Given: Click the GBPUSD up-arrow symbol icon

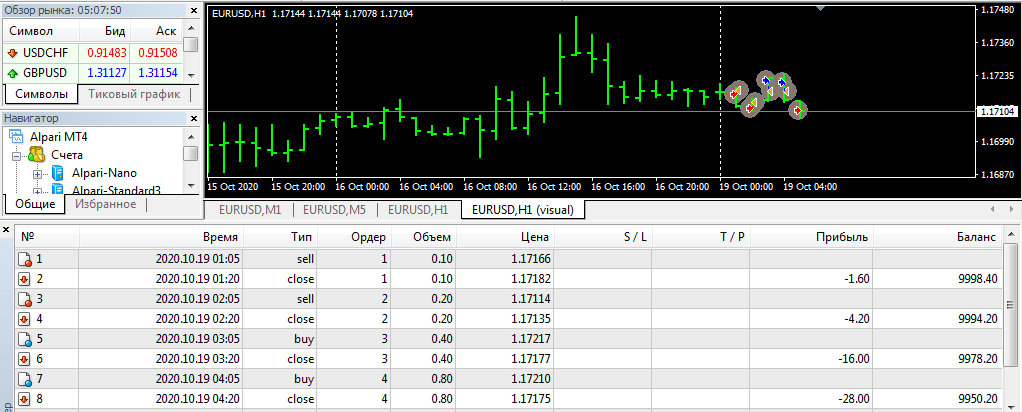Looking at the screenshot, I should coord(13,73).
